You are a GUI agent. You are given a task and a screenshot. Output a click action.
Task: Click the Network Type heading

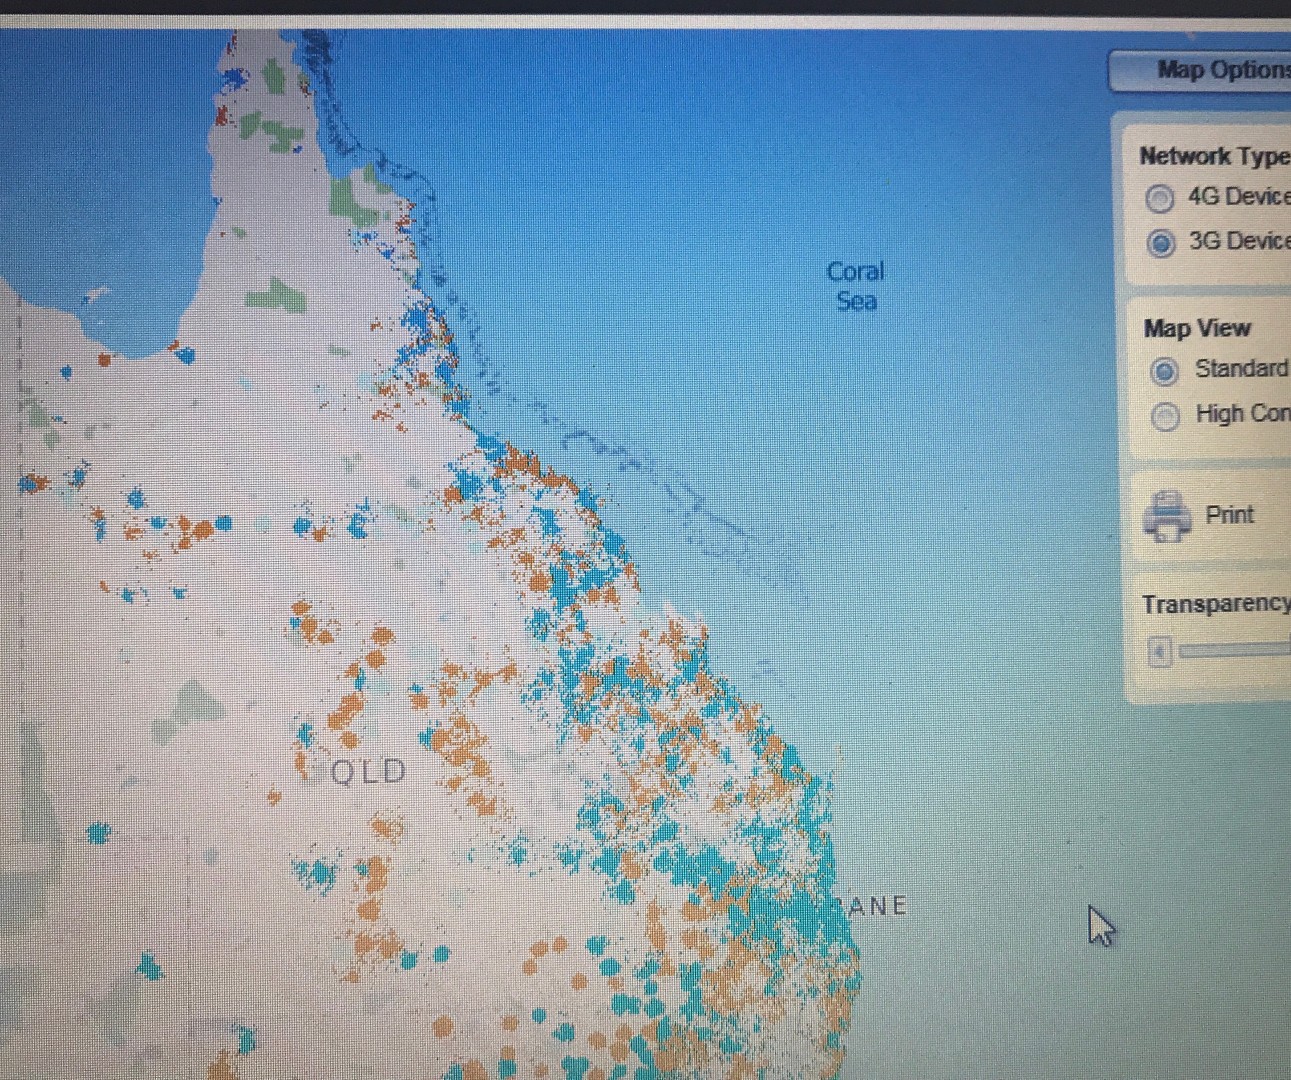(1213, 156)
